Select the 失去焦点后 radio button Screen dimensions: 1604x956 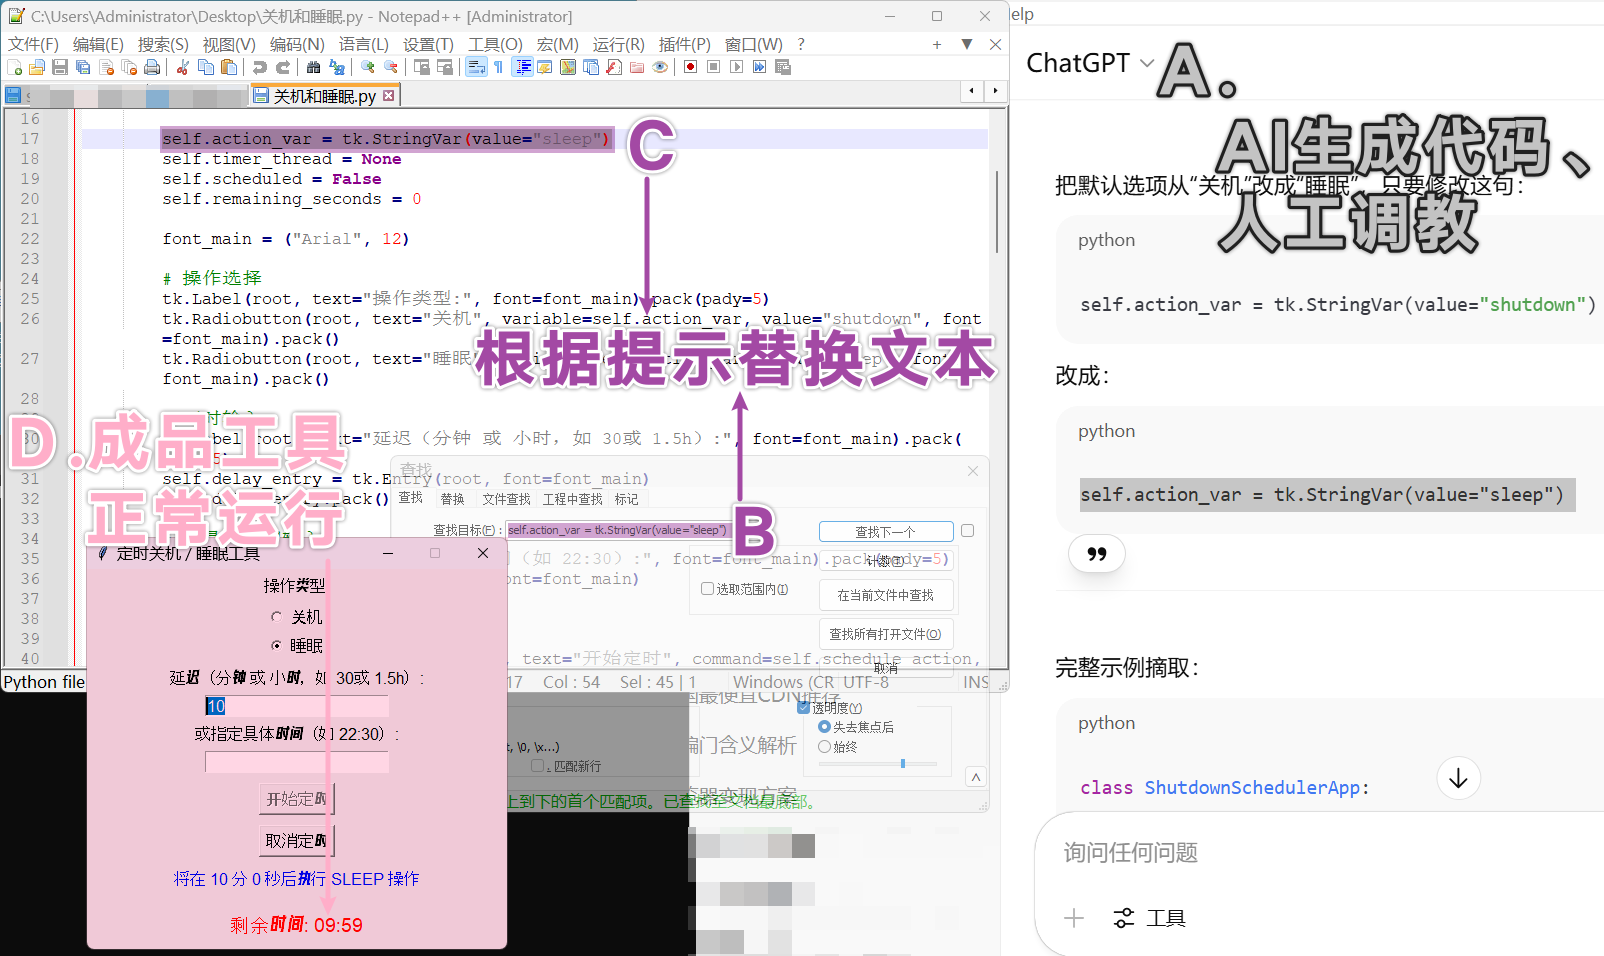coord(824,727)
